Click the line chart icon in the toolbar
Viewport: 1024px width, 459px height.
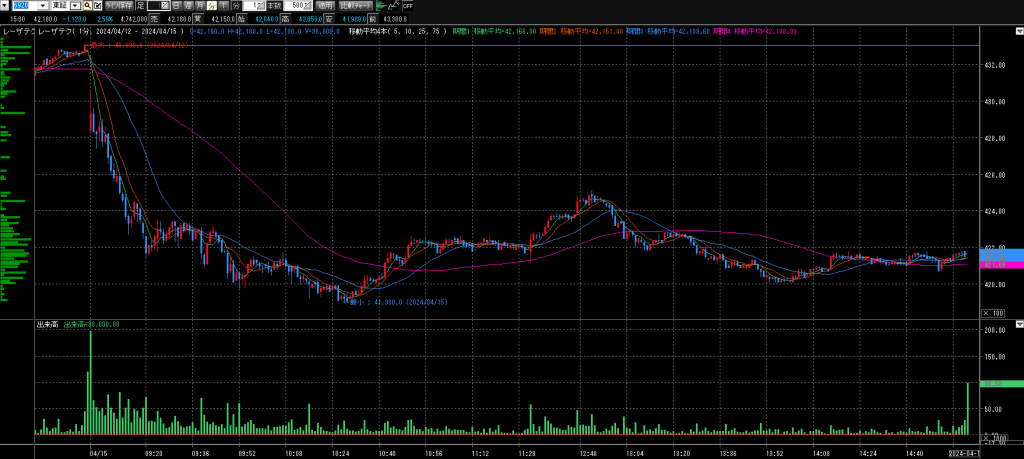tap(393, 6)
